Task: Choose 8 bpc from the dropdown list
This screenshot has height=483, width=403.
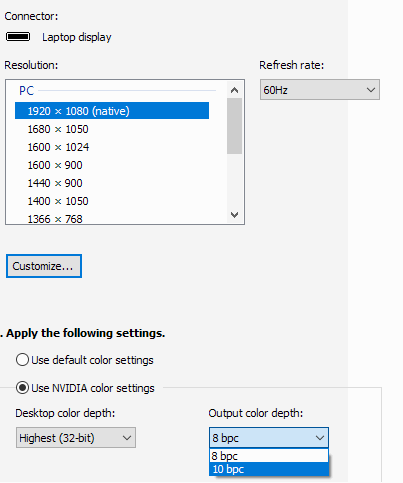Action: click(269, 456)
